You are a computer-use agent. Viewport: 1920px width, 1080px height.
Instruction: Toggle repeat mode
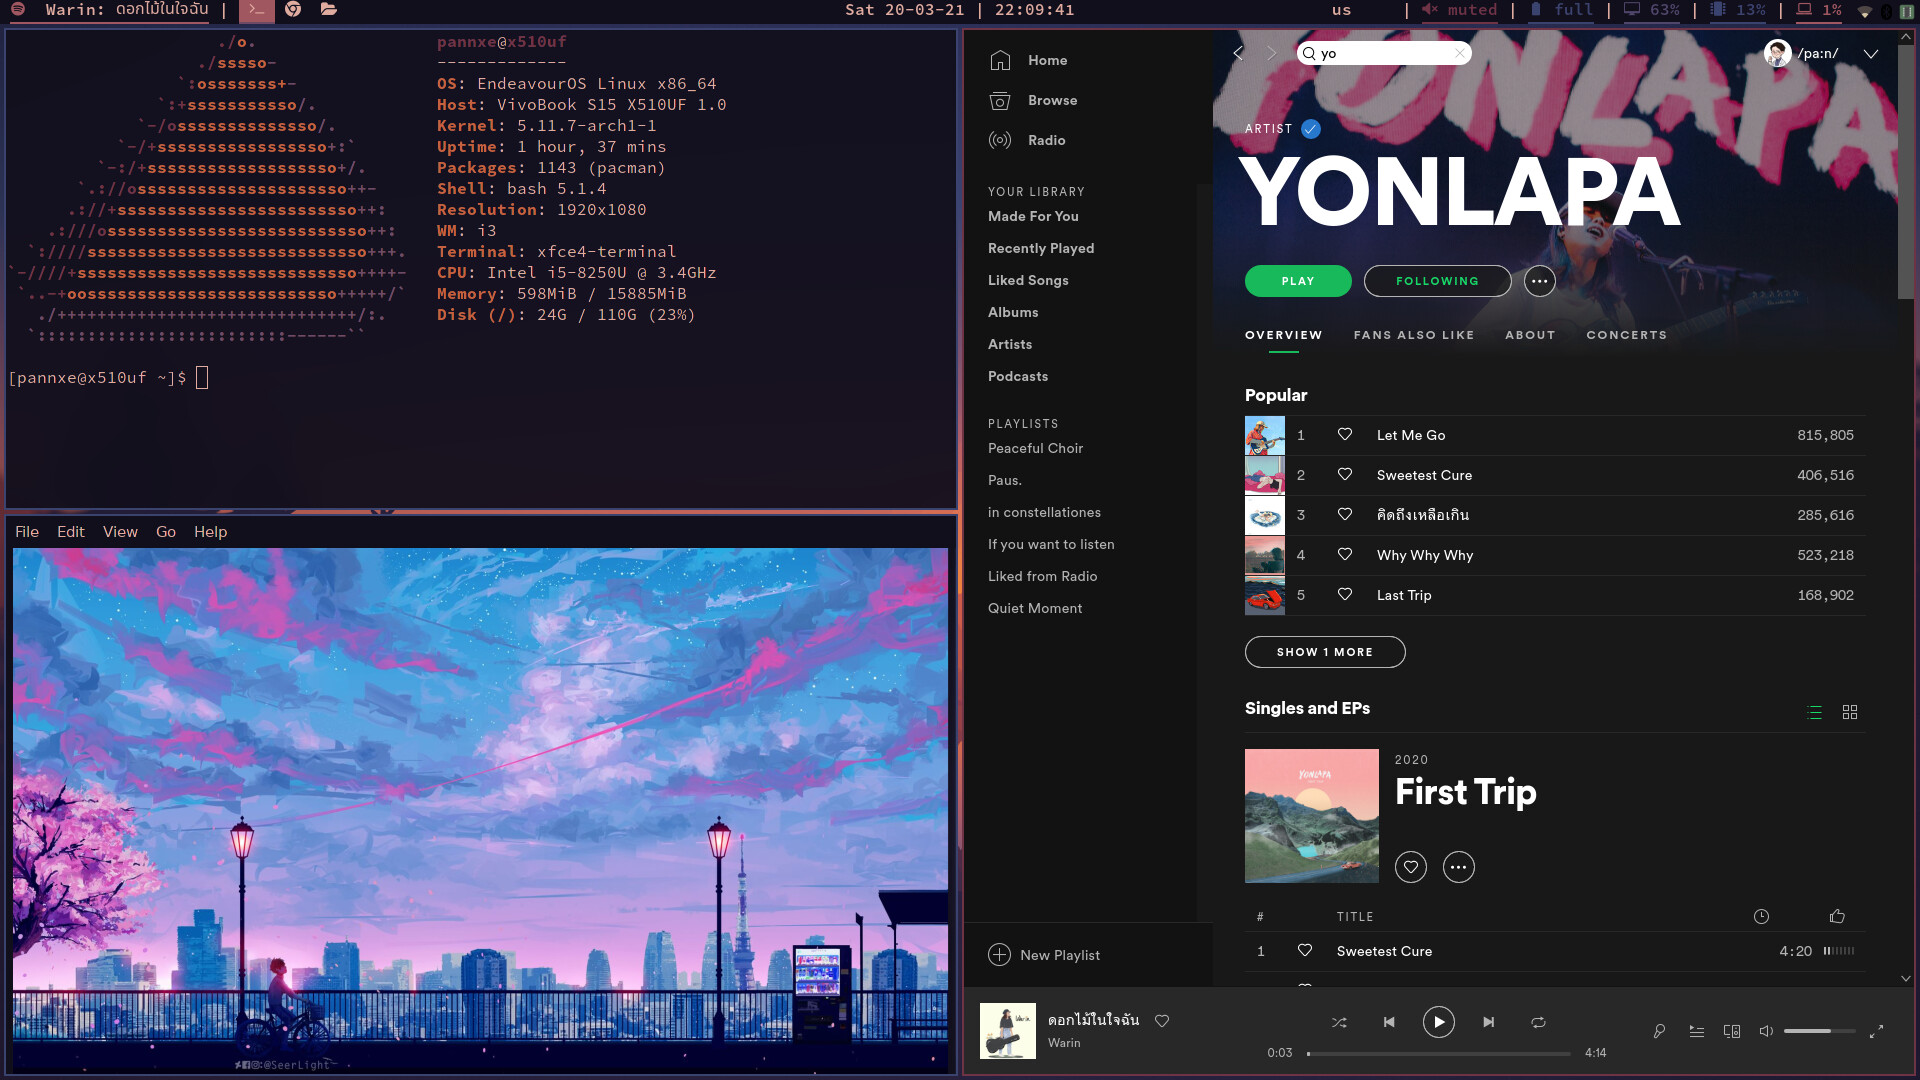tap(1538, 1022)
